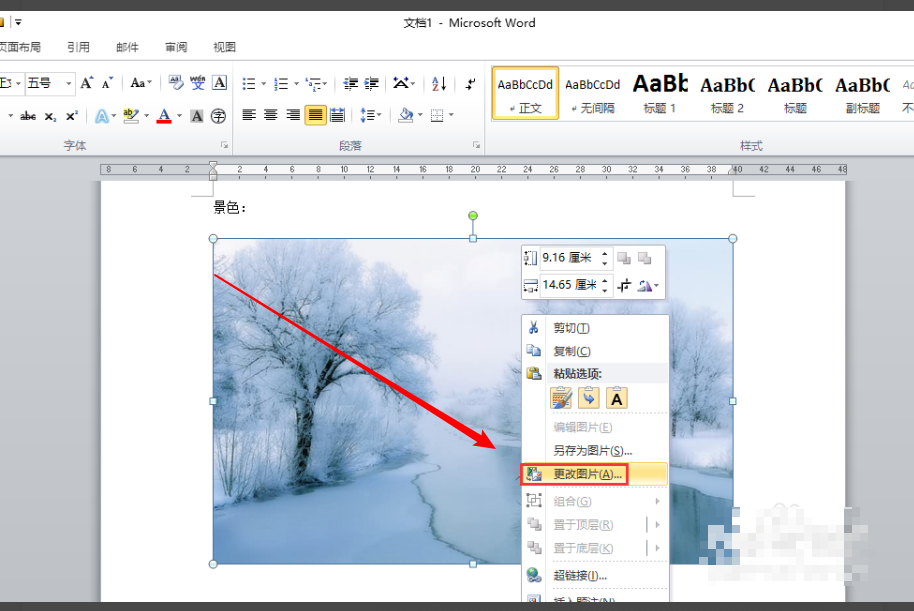Click the Grow Font icon
914x611 pixels.
pyautogui.click(x=86, y=83)
